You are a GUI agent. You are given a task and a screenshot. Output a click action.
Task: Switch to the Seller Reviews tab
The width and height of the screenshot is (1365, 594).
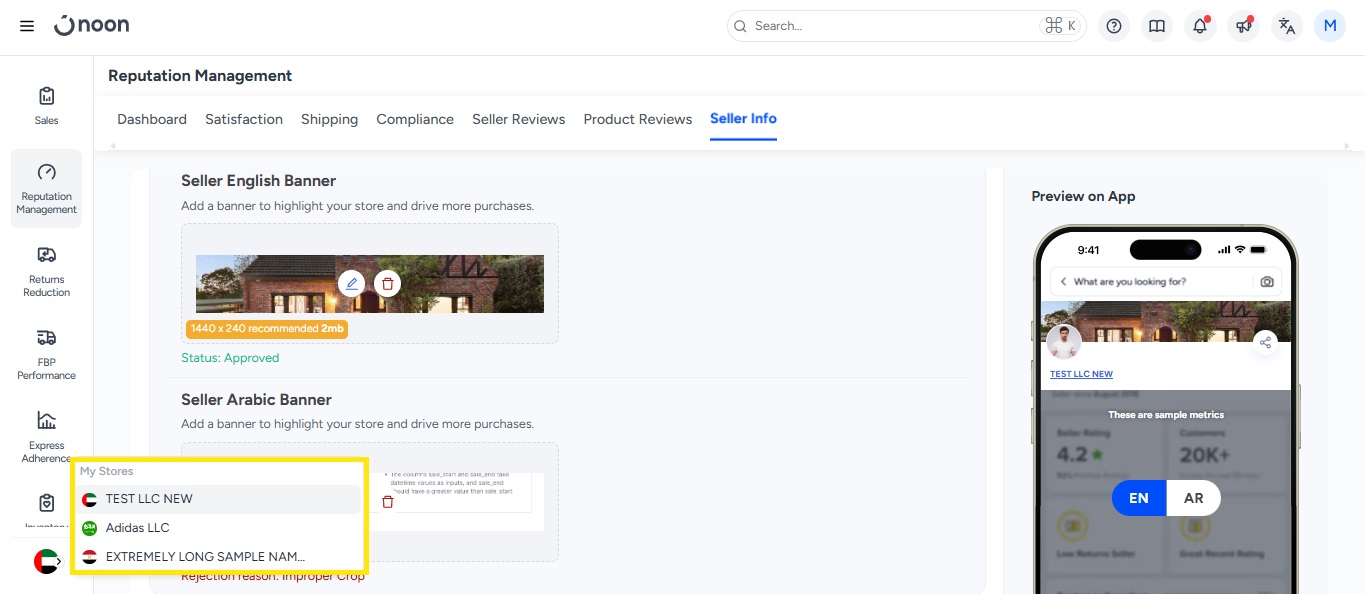(x=518, y=119)
